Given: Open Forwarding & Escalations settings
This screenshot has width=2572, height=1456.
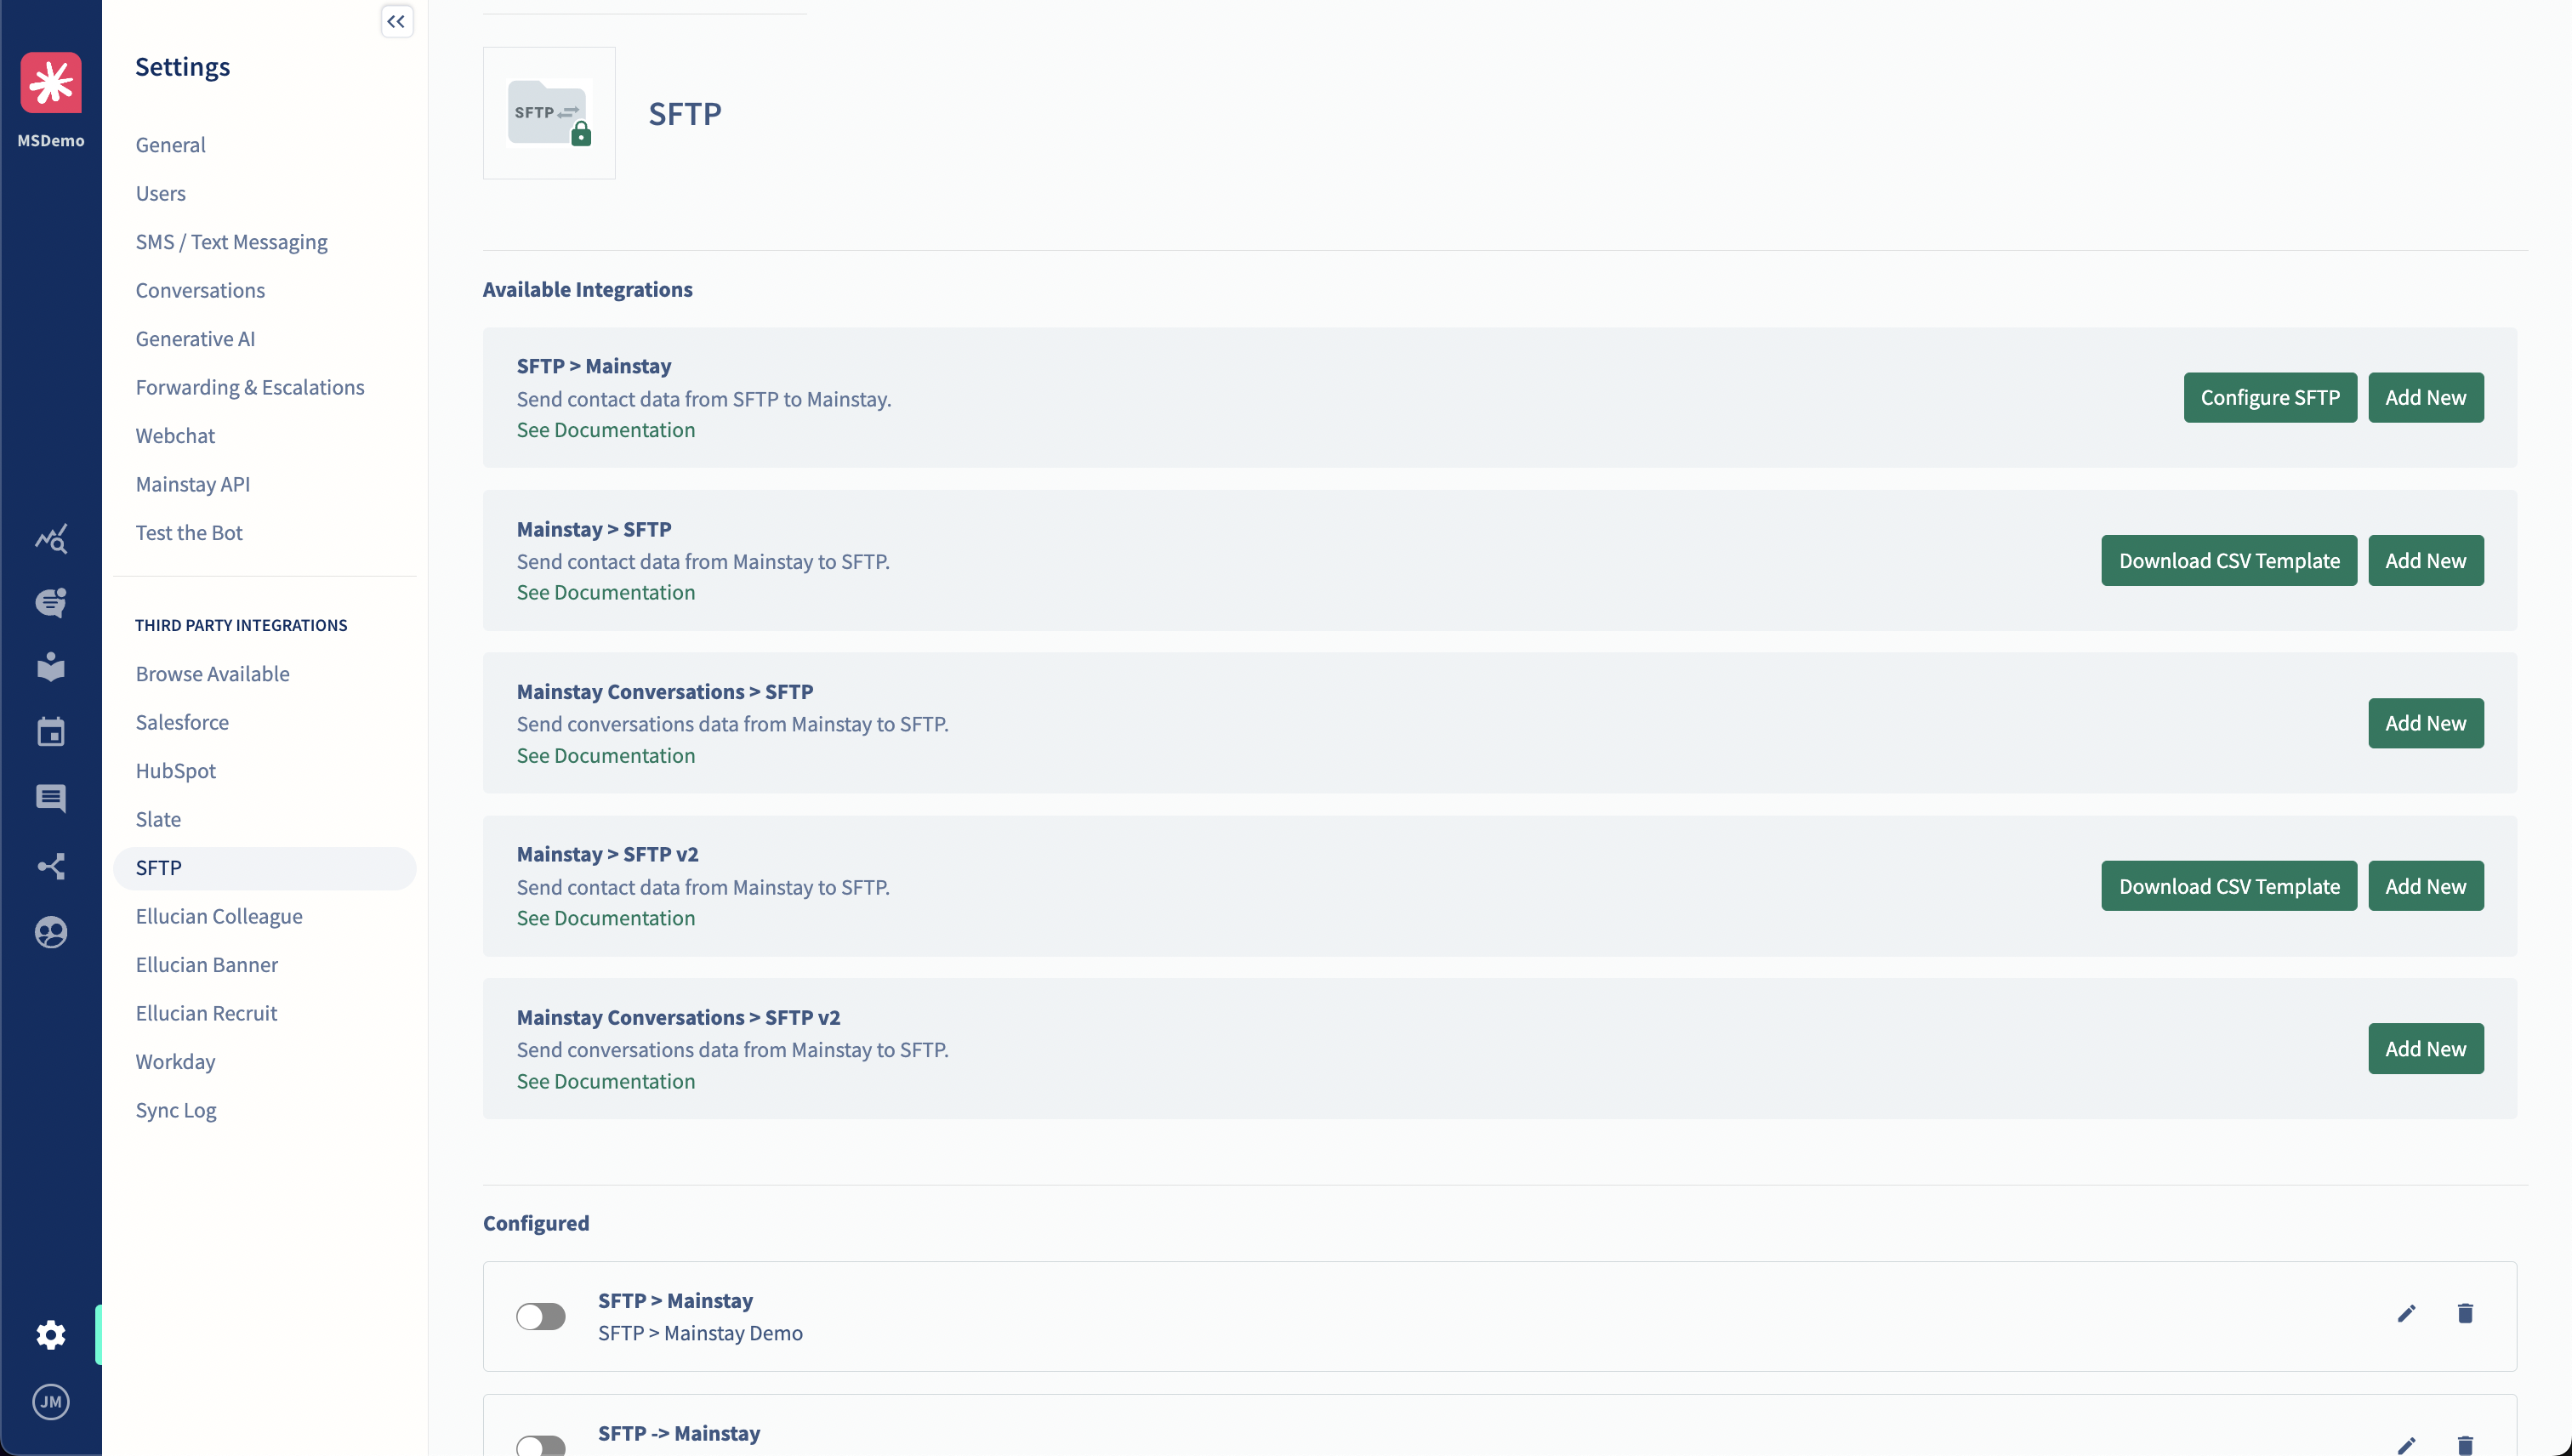Looking at the screenshot, I should (x=250, y=387).
